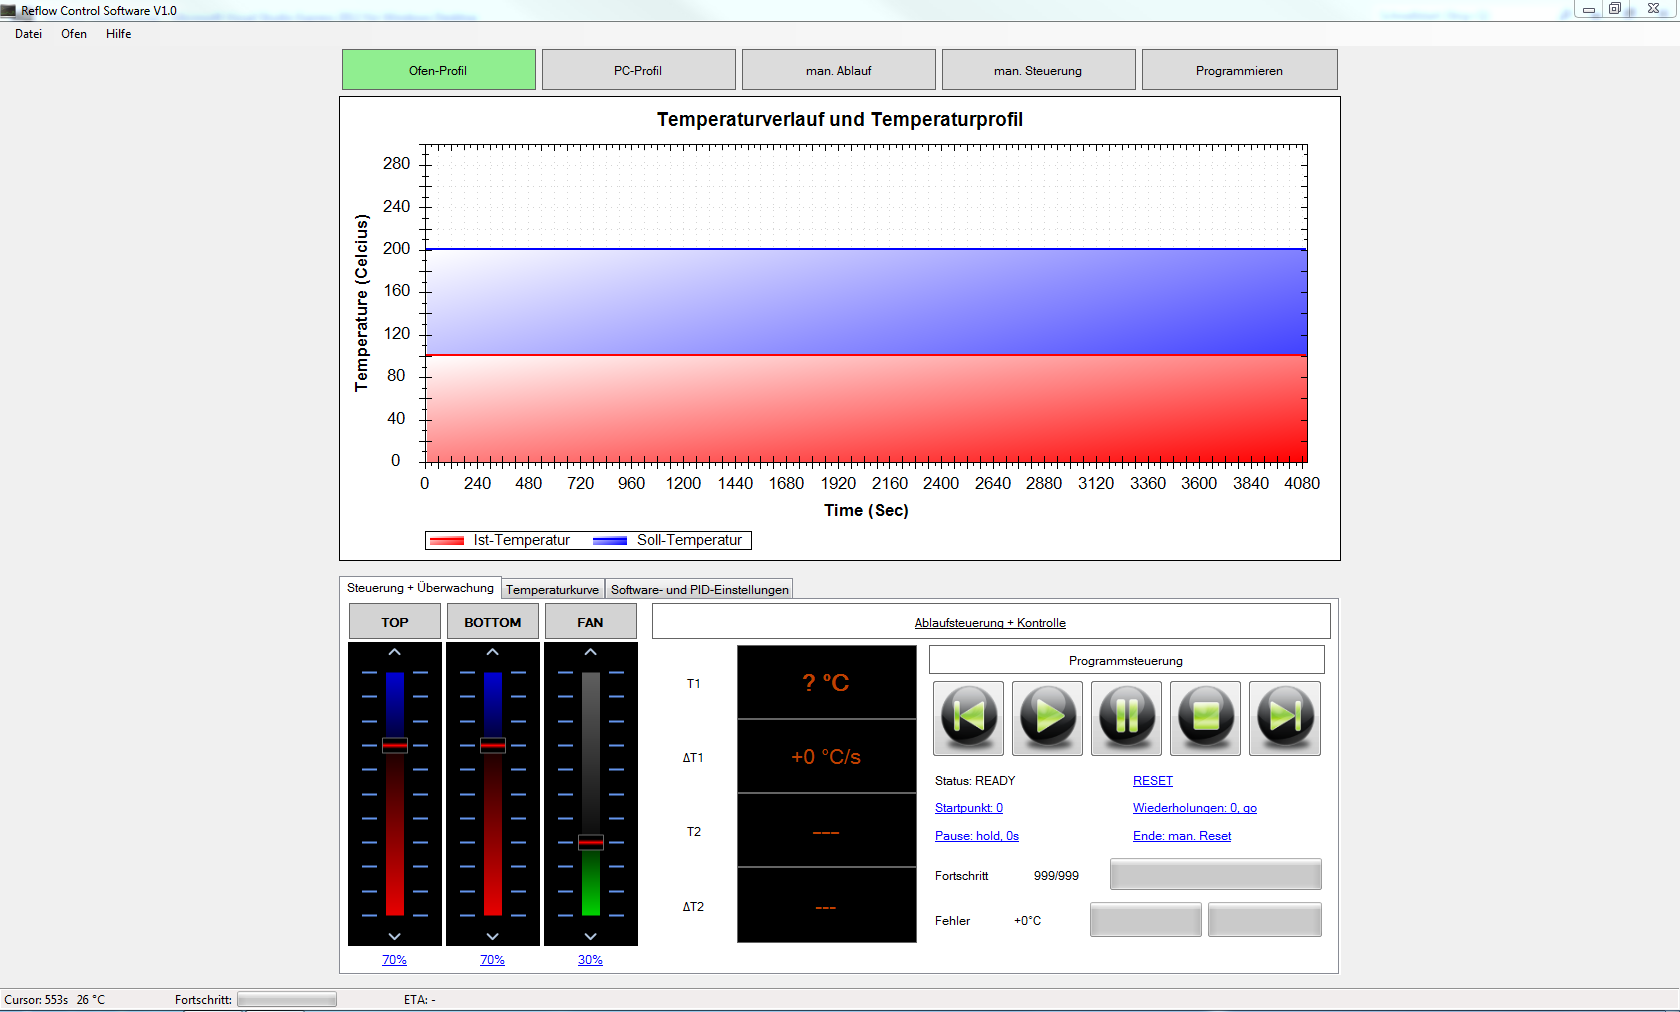Click the Fortschritt progress bar in panel

(1216, 874)
